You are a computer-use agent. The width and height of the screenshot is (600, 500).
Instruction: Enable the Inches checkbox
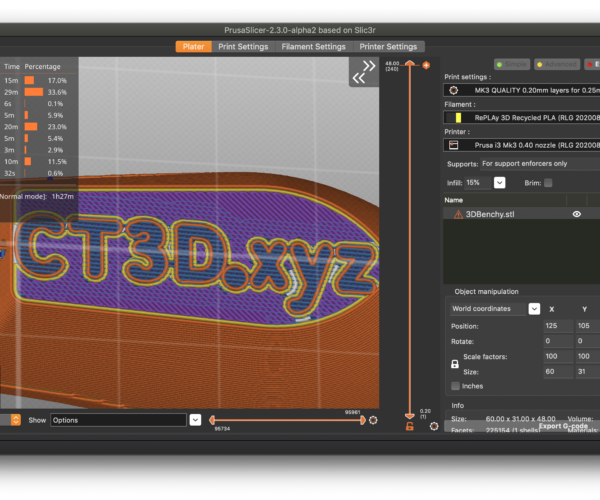[x=455, y=386]
